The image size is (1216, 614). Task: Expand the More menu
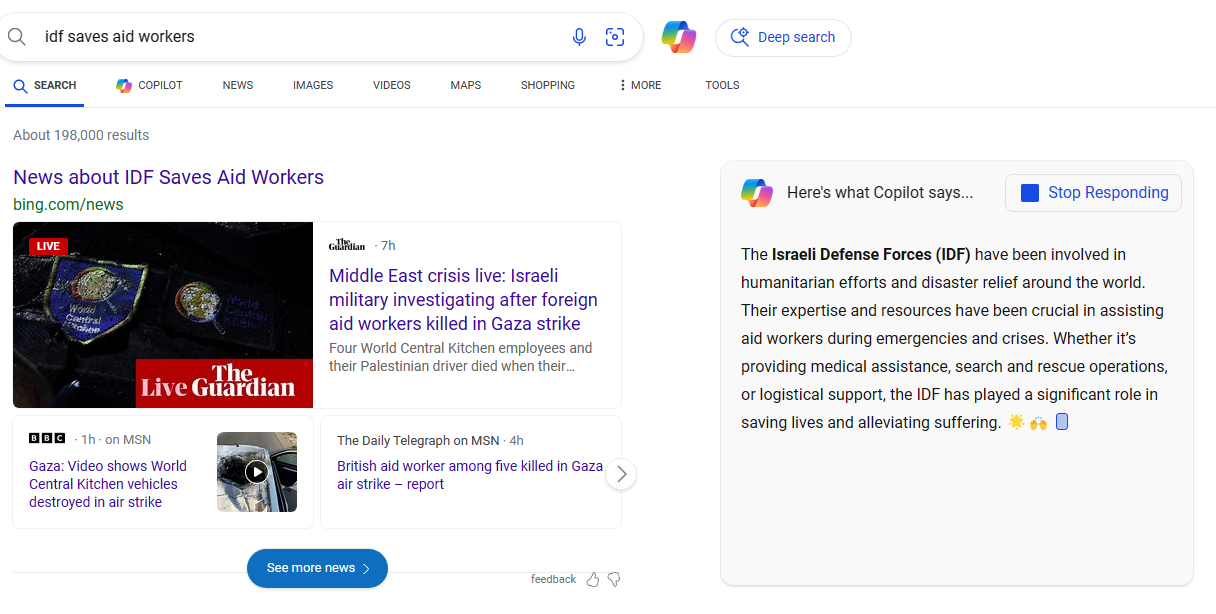click(x=640, y=85)
